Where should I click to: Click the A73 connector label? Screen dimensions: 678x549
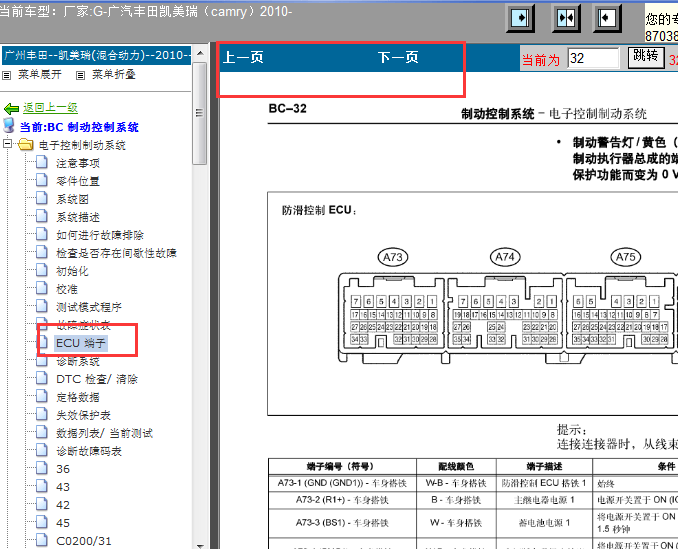pos(393,257)
